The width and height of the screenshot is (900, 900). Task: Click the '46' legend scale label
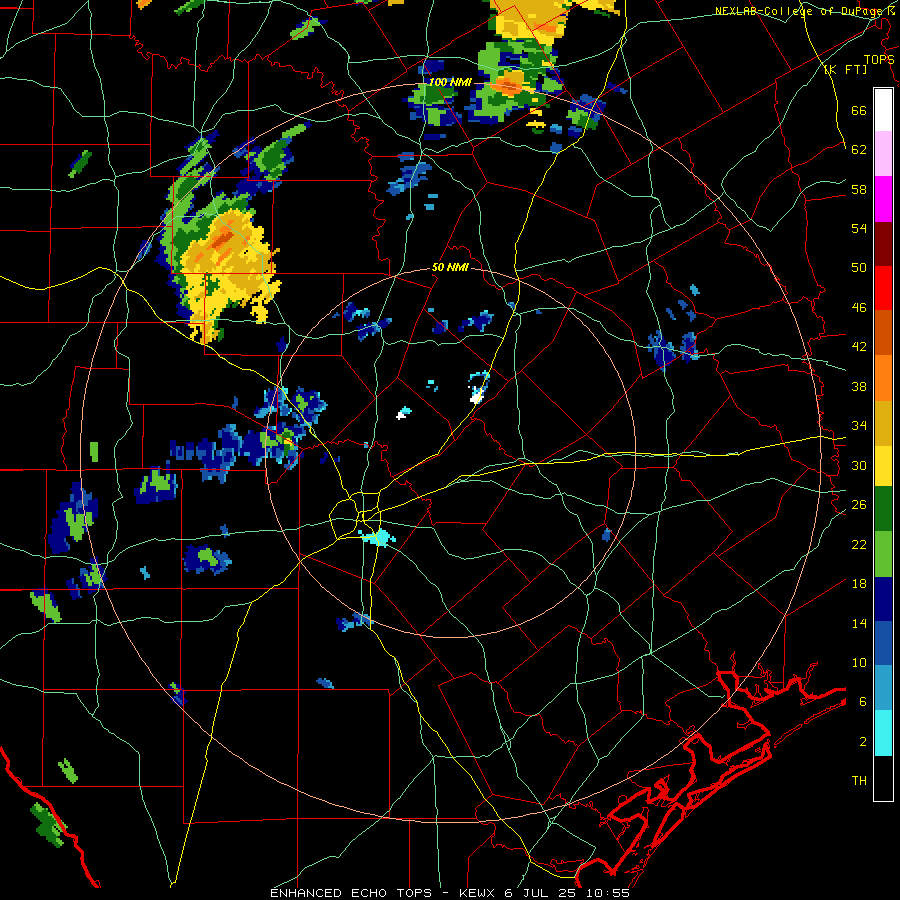pyautogui.click(x=859, y=308)
